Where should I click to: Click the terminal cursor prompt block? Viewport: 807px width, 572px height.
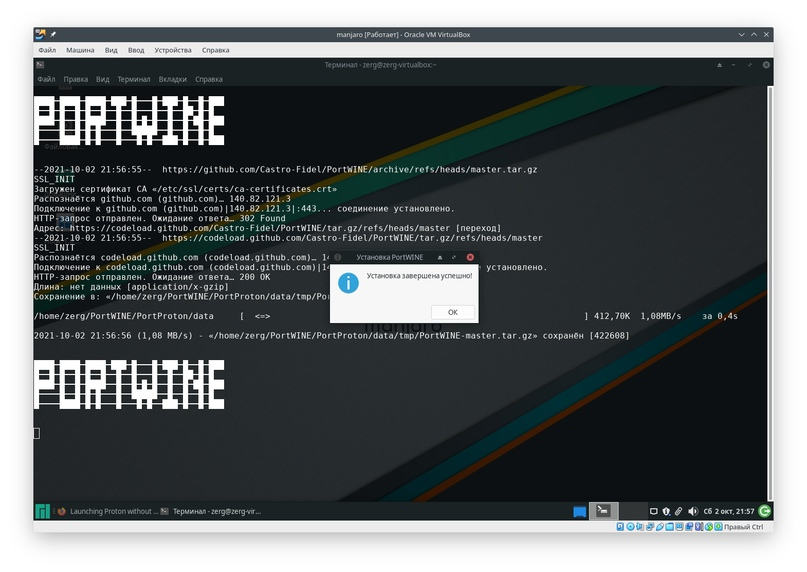pyautogui.click(x=37, y=434)
